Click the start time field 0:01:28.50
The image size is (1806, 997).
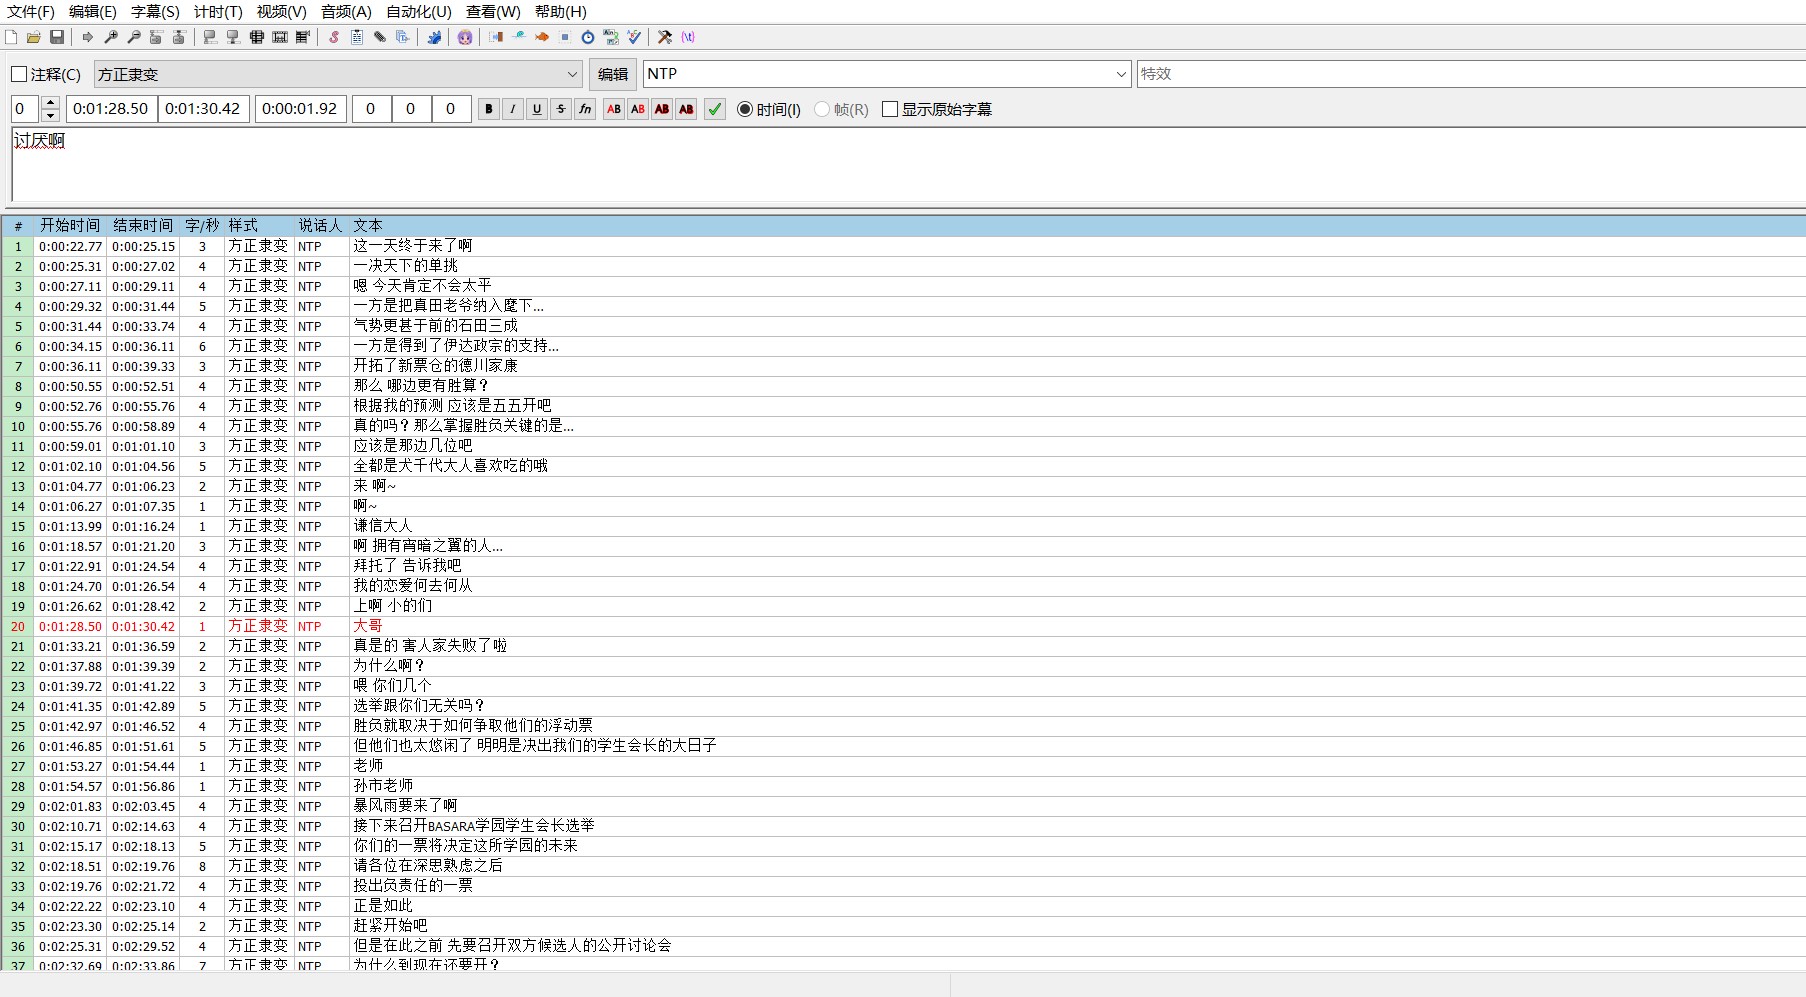[x=112, y=109]
